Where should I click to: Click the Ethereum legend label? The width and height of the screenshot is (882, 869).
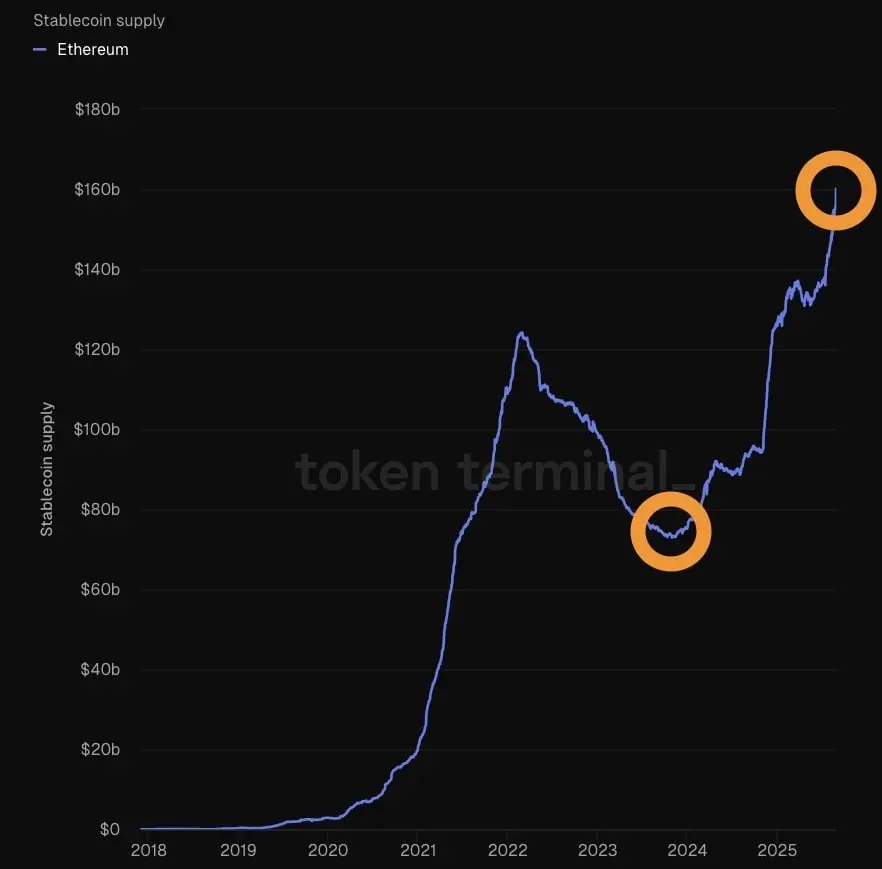tap(93, 49)
